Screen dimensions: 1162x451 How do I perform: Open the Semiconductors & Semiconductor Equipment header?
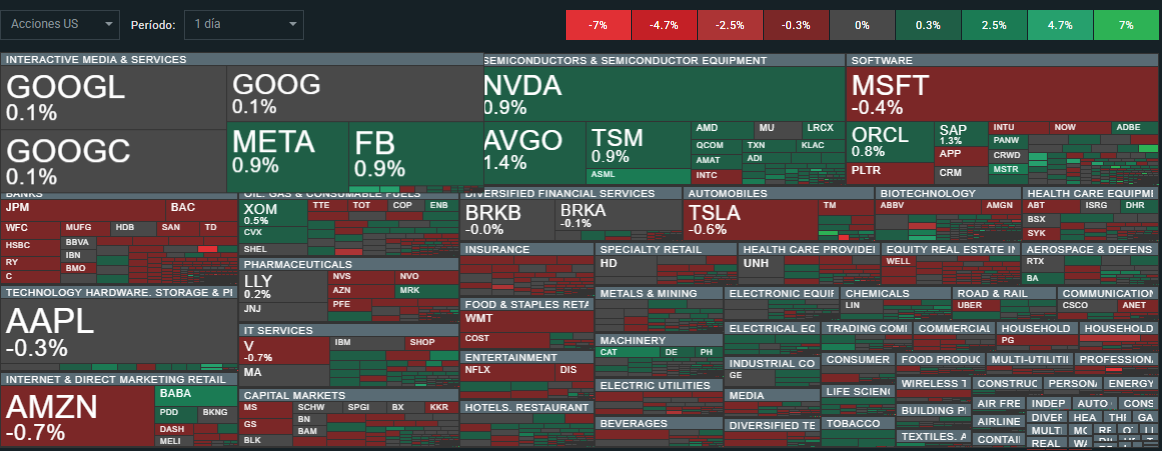[x=664, y=60]
